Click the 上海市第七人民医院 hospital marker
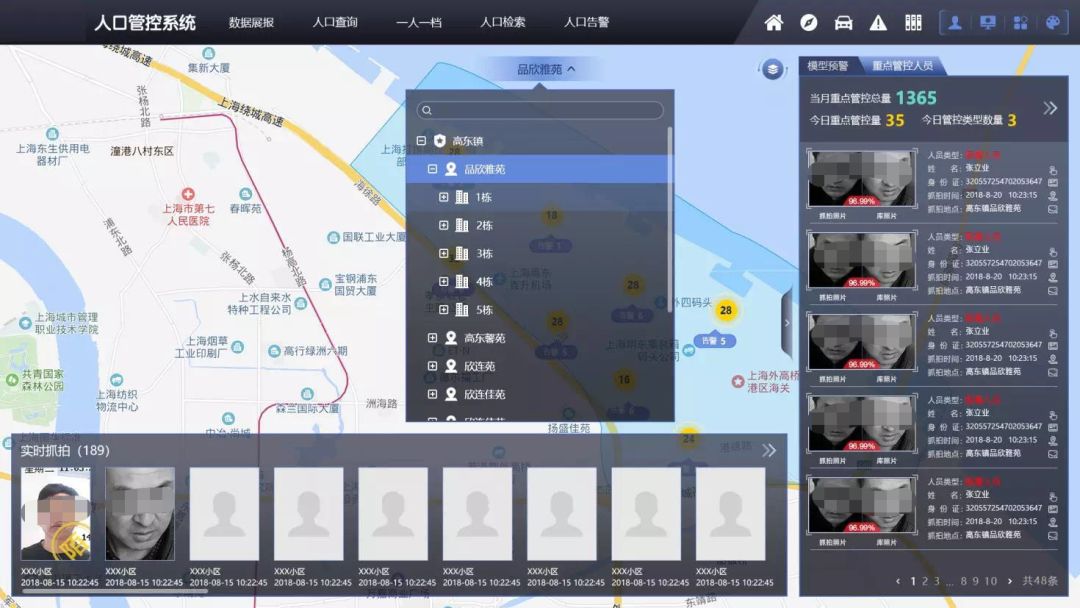 [188, 194]
